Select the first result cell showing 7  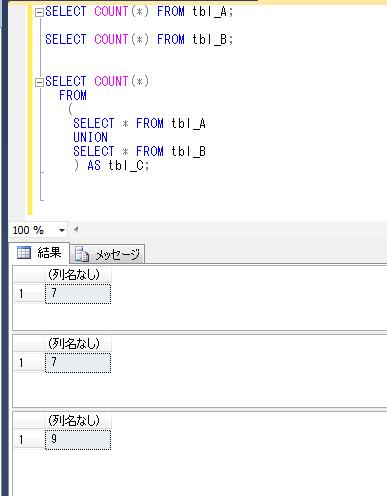click(x=78, y=294)
